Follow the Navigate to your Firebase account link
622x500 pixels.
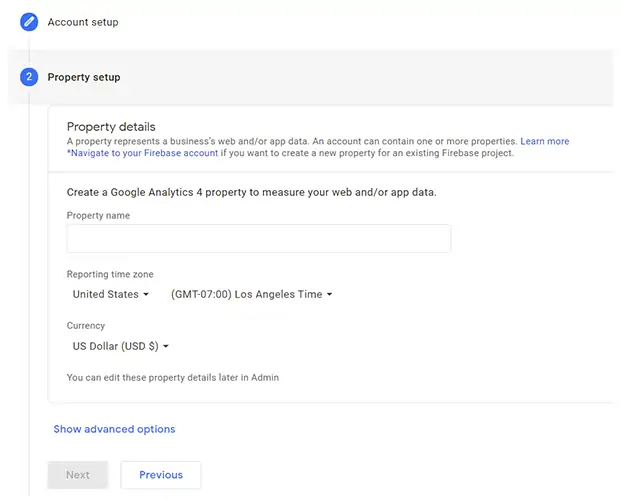(142, 153)
